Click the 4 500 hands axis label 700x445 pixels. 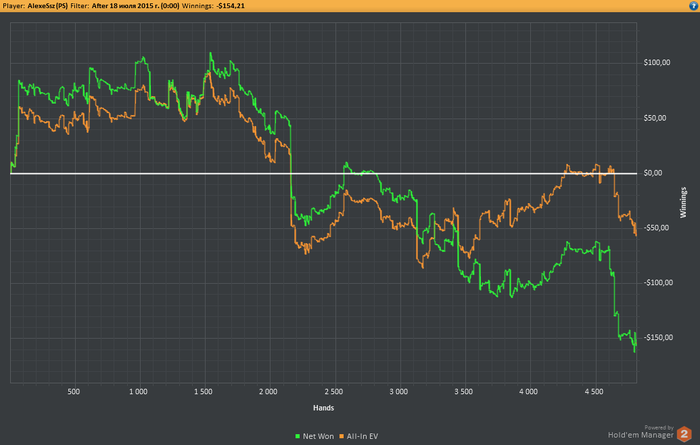(594, 391)
